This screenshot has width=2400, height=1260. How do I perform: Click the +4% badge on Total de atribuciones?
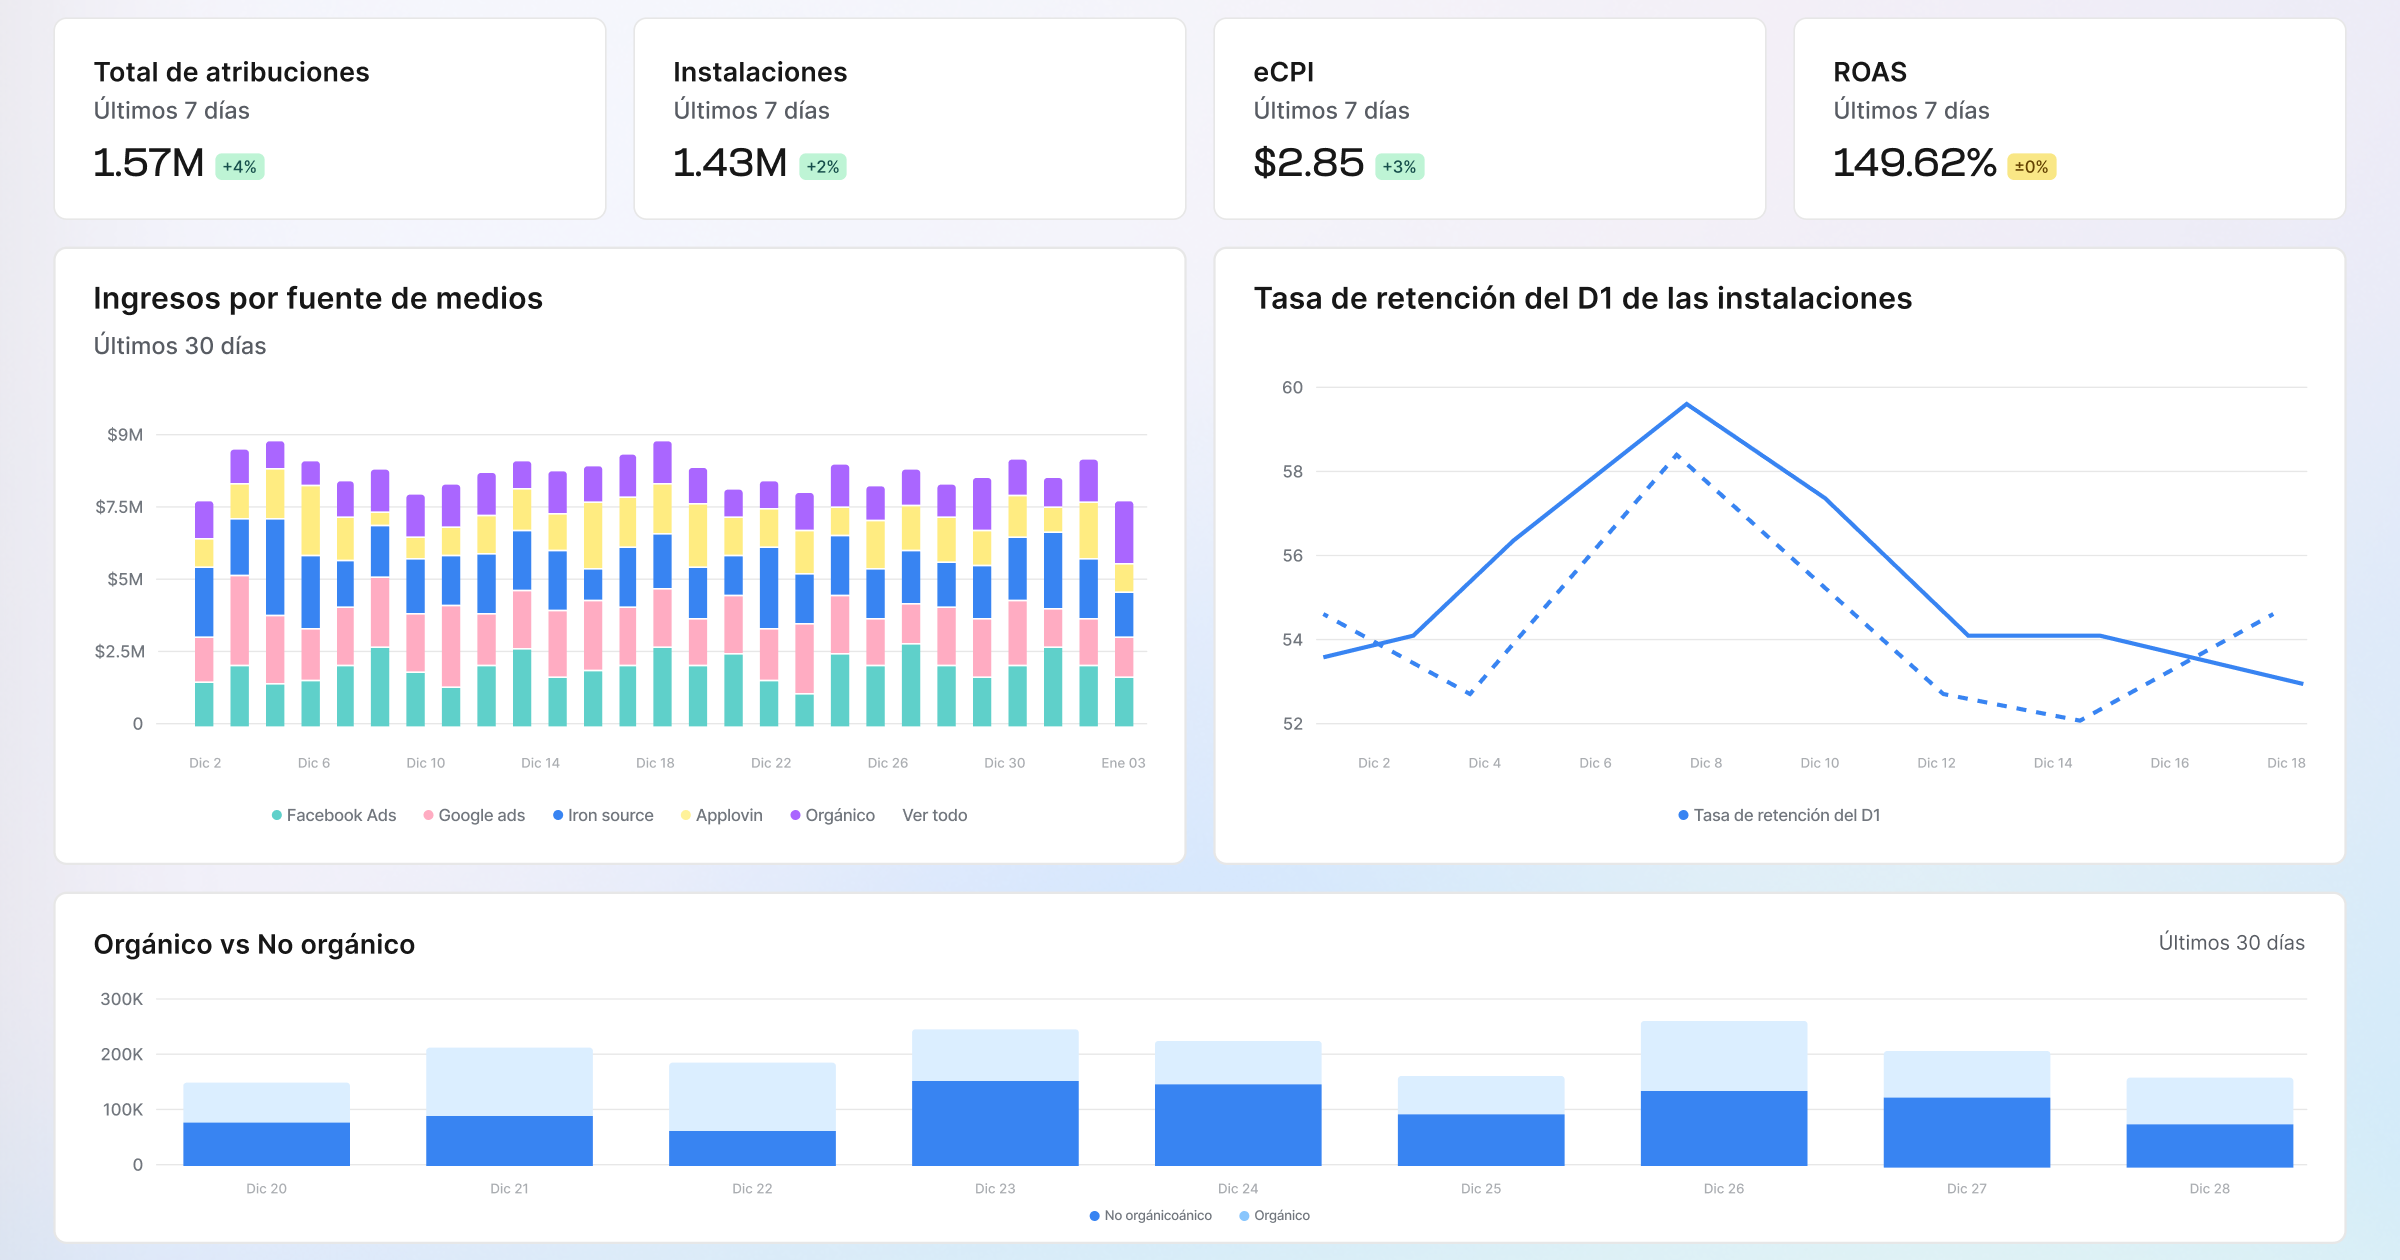240,167
